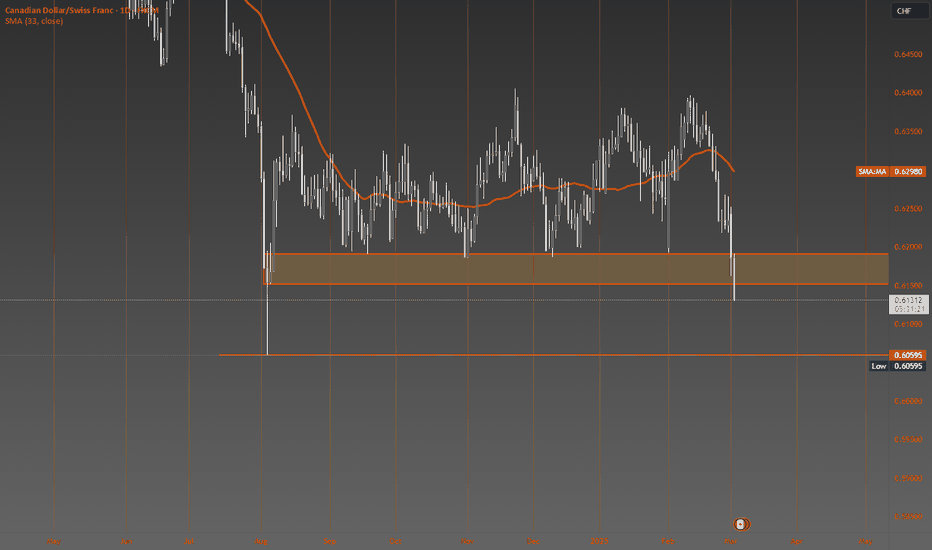Click the orange 0.60595 line price tag
The height and width of the screenshot is (550, 932).
point(908,356)
